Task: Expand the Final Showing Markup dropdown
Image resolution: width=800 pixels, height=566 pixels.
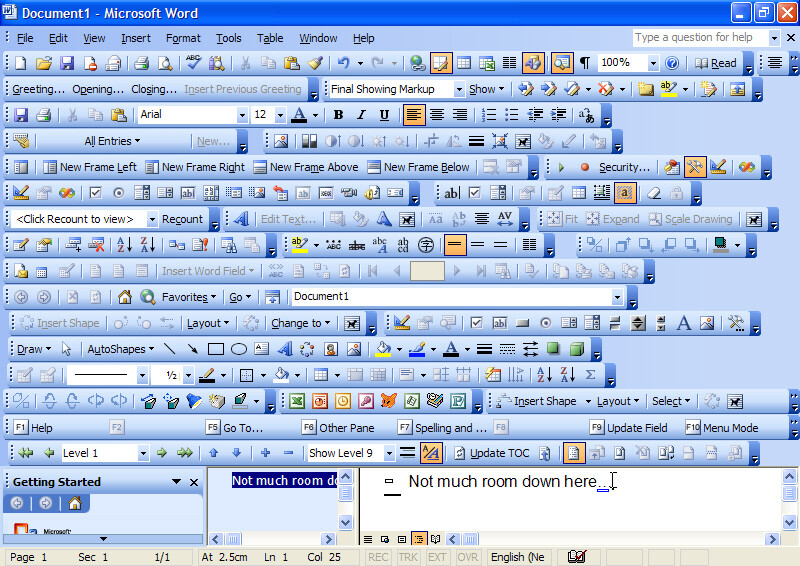Action: [x=458, y=89]
